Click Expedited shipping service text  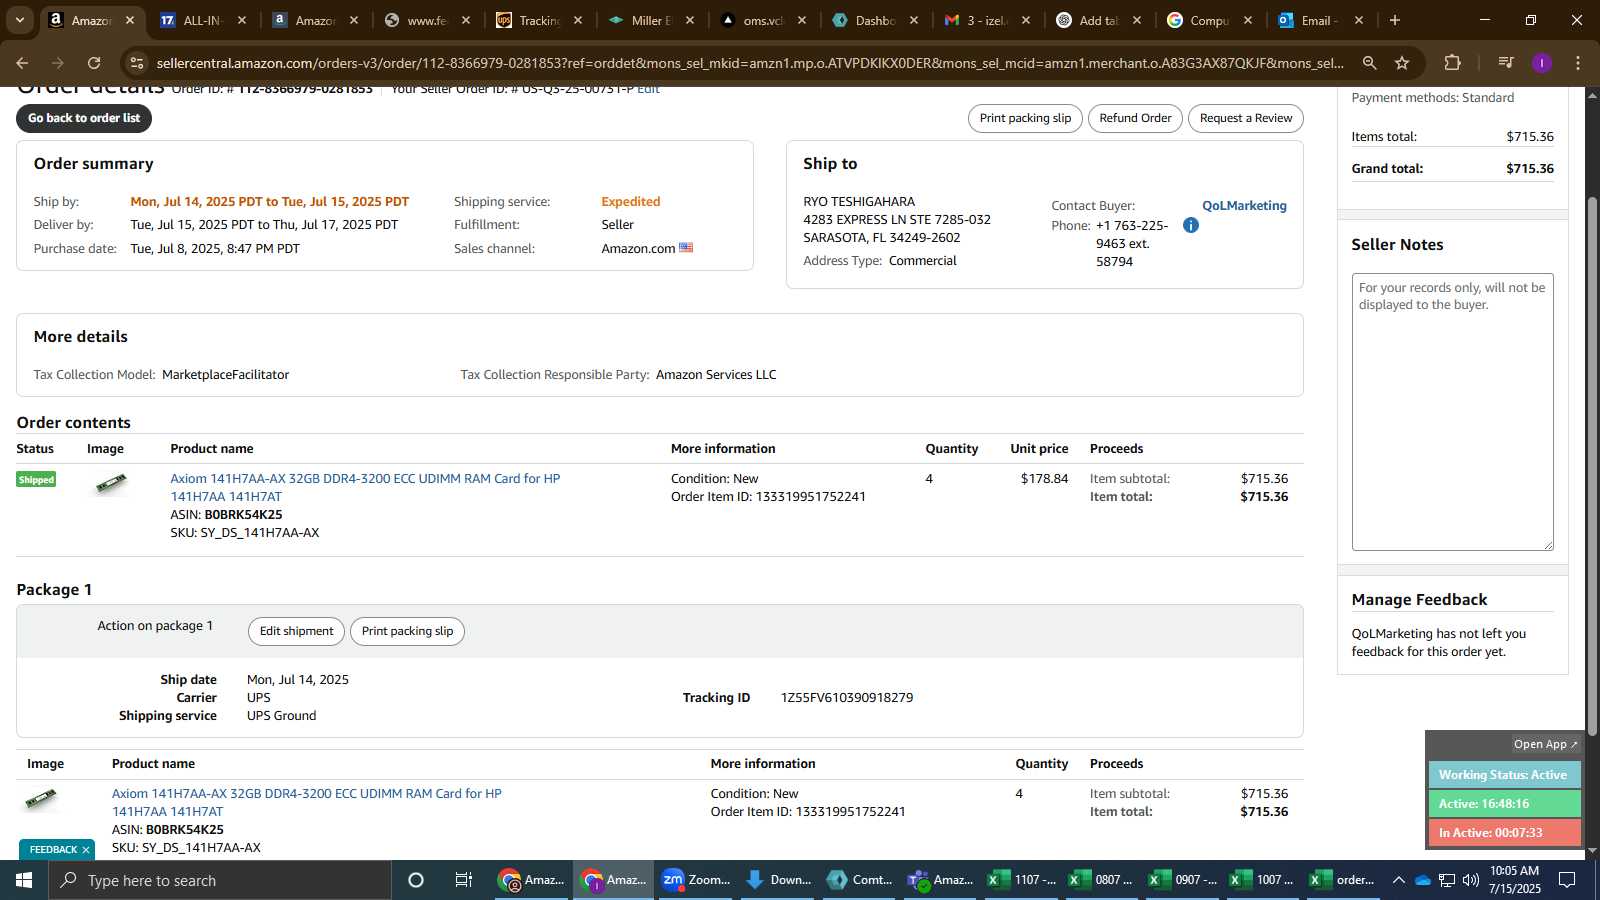[x=631, y=202]
